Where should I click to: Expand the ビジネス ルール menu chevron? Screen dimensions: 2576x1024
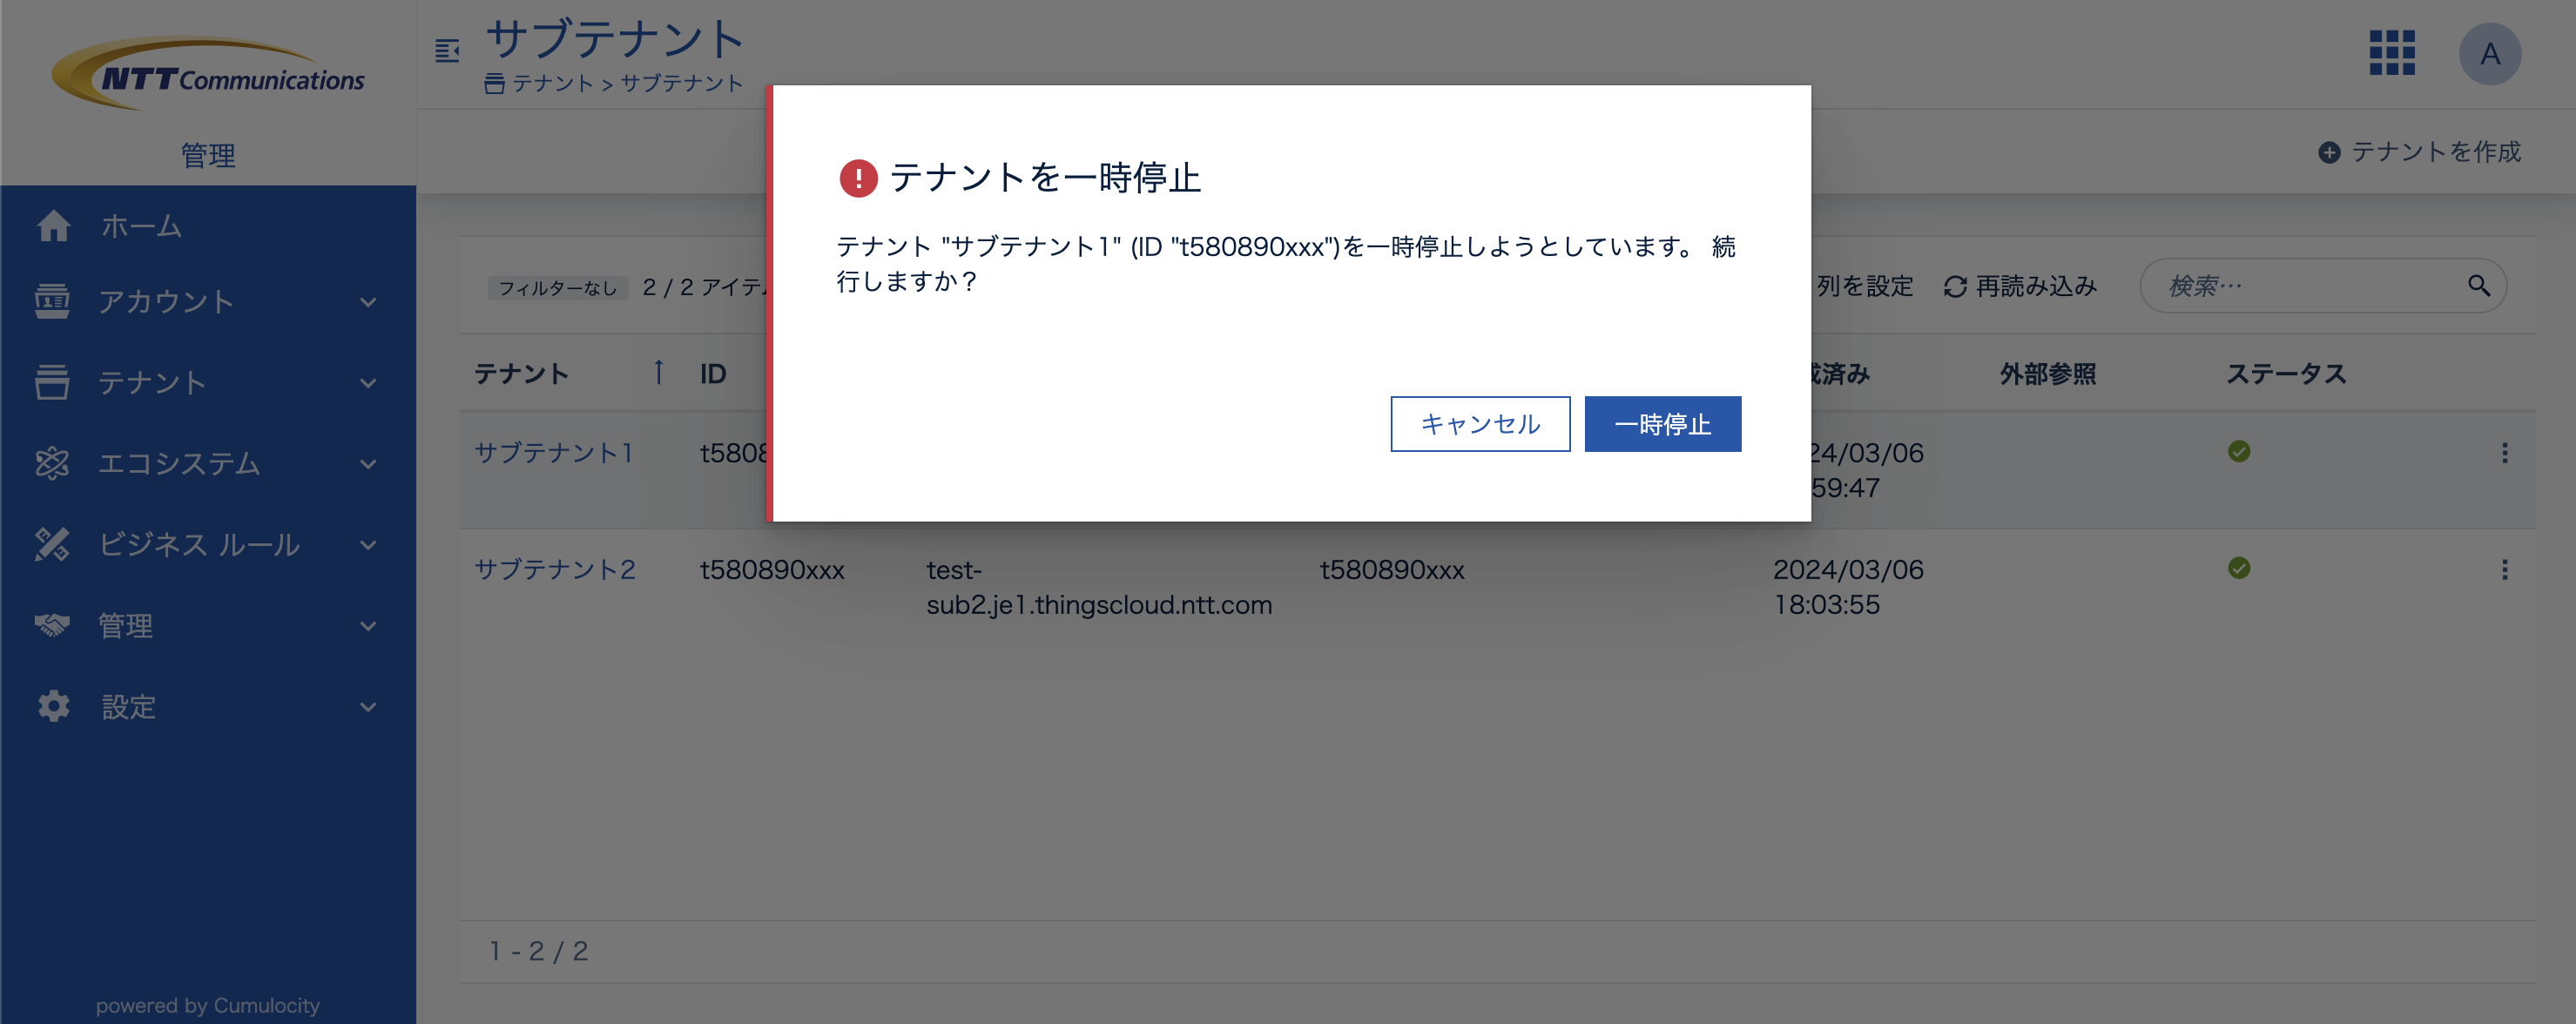pyautogui.click(x=368, y=545)
